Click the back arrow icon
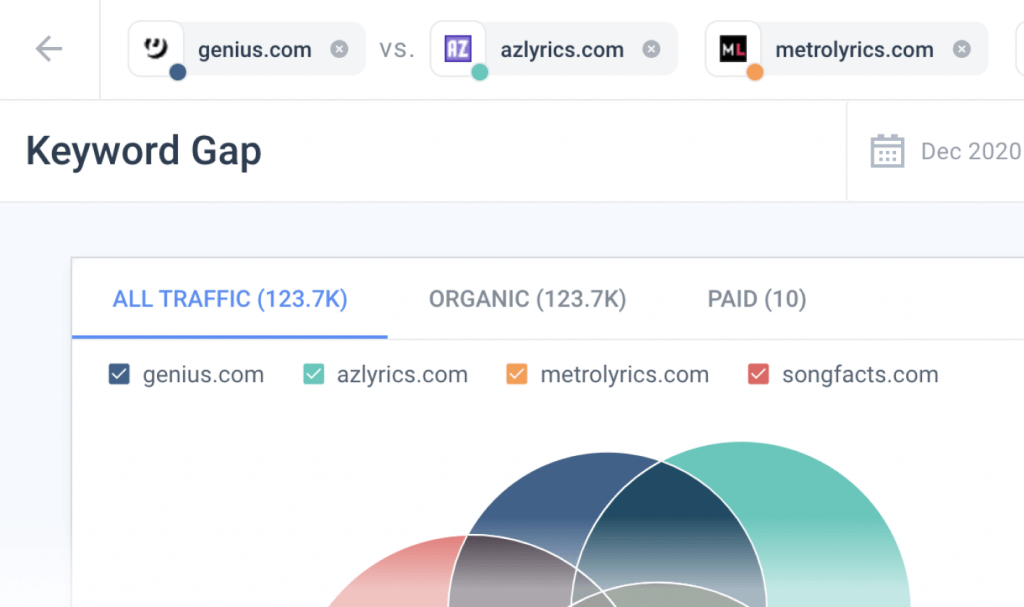 coord(49,47)
